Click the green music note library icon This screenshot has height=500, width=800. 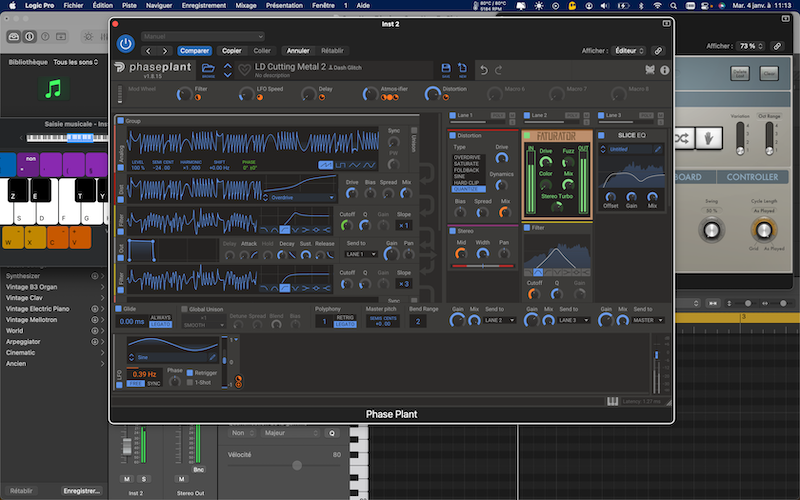[x=53, y=89]
